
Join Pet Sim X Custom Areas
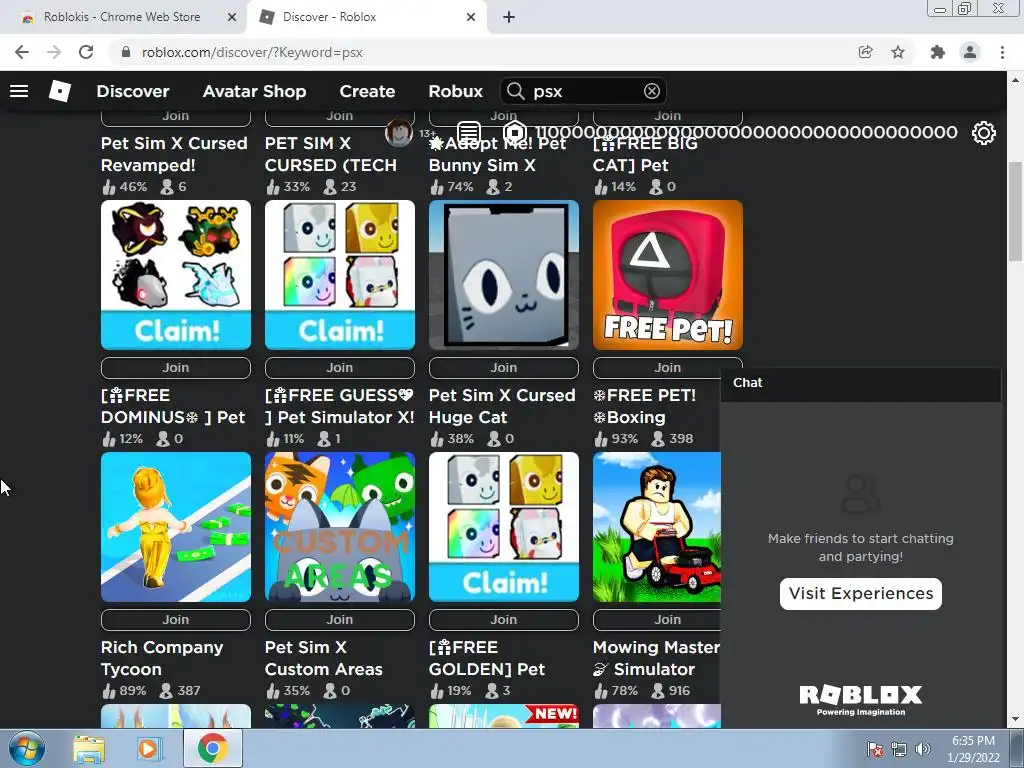(x=340, y=620)
